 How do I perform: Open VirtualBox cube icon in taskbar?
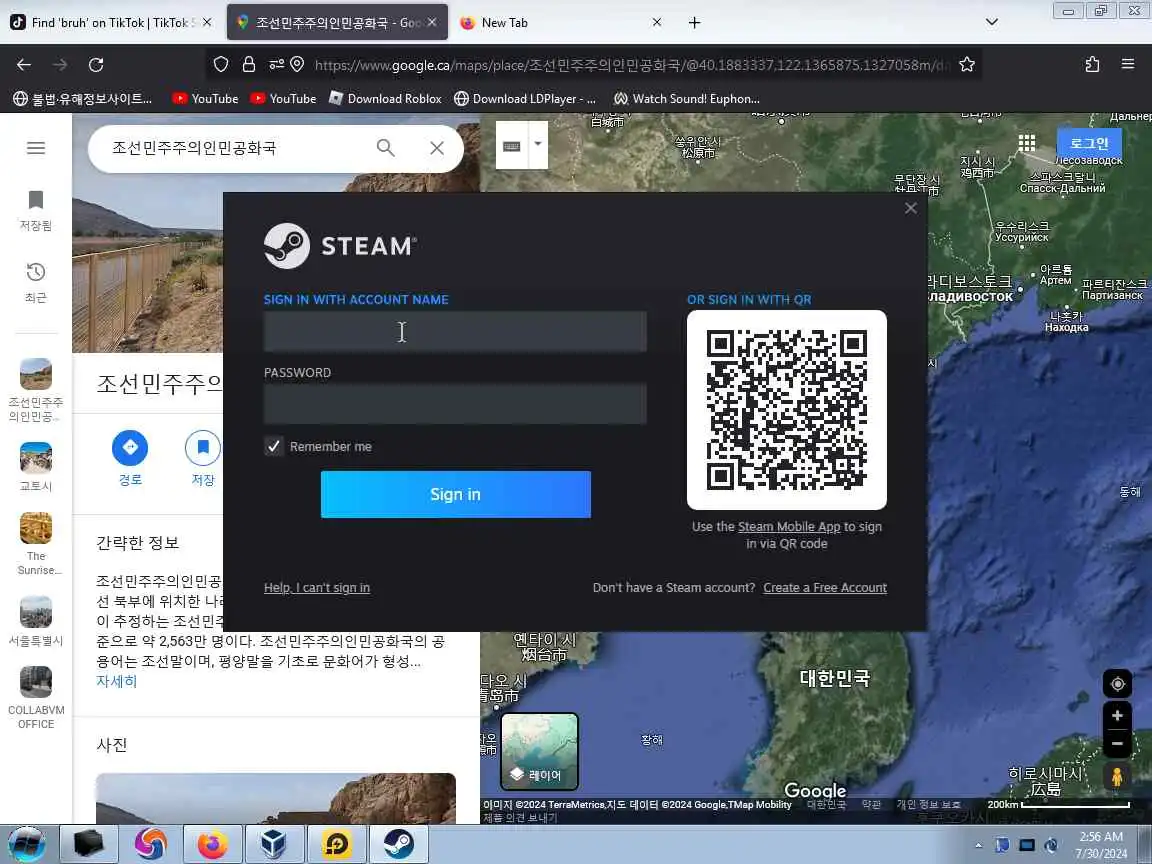pos(274,844)
